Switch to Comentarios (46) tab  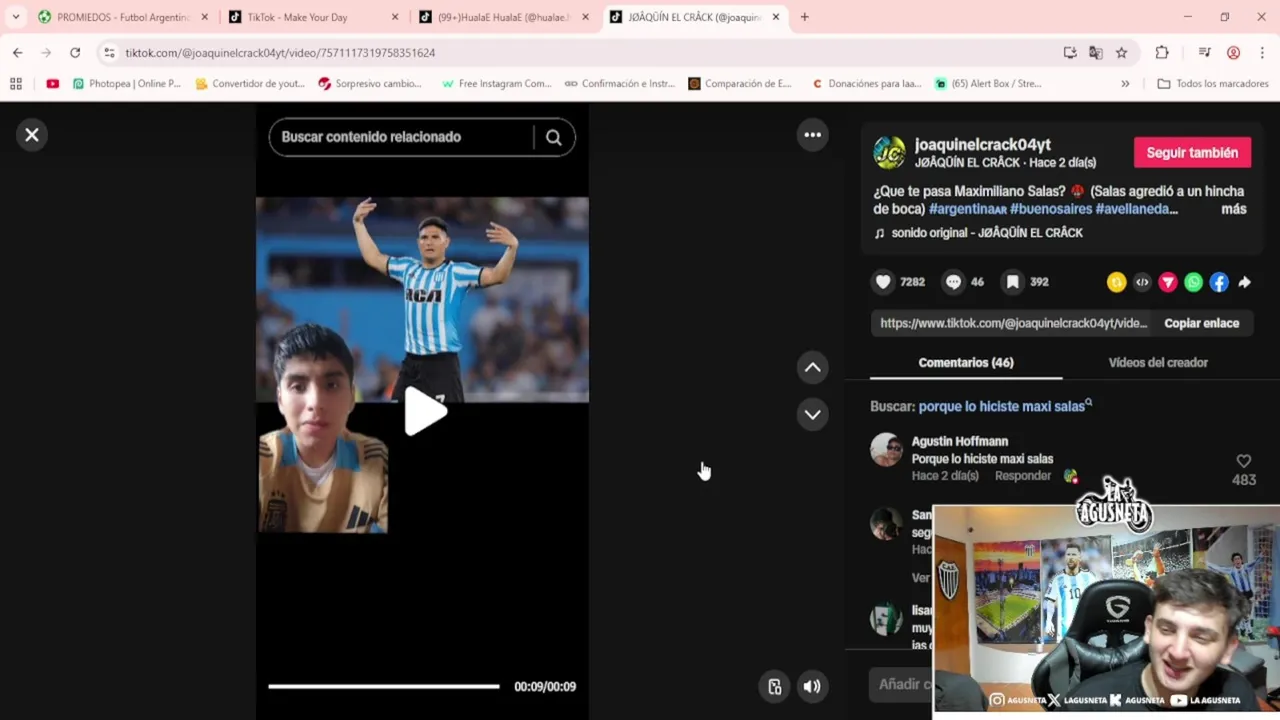point(966,362)
